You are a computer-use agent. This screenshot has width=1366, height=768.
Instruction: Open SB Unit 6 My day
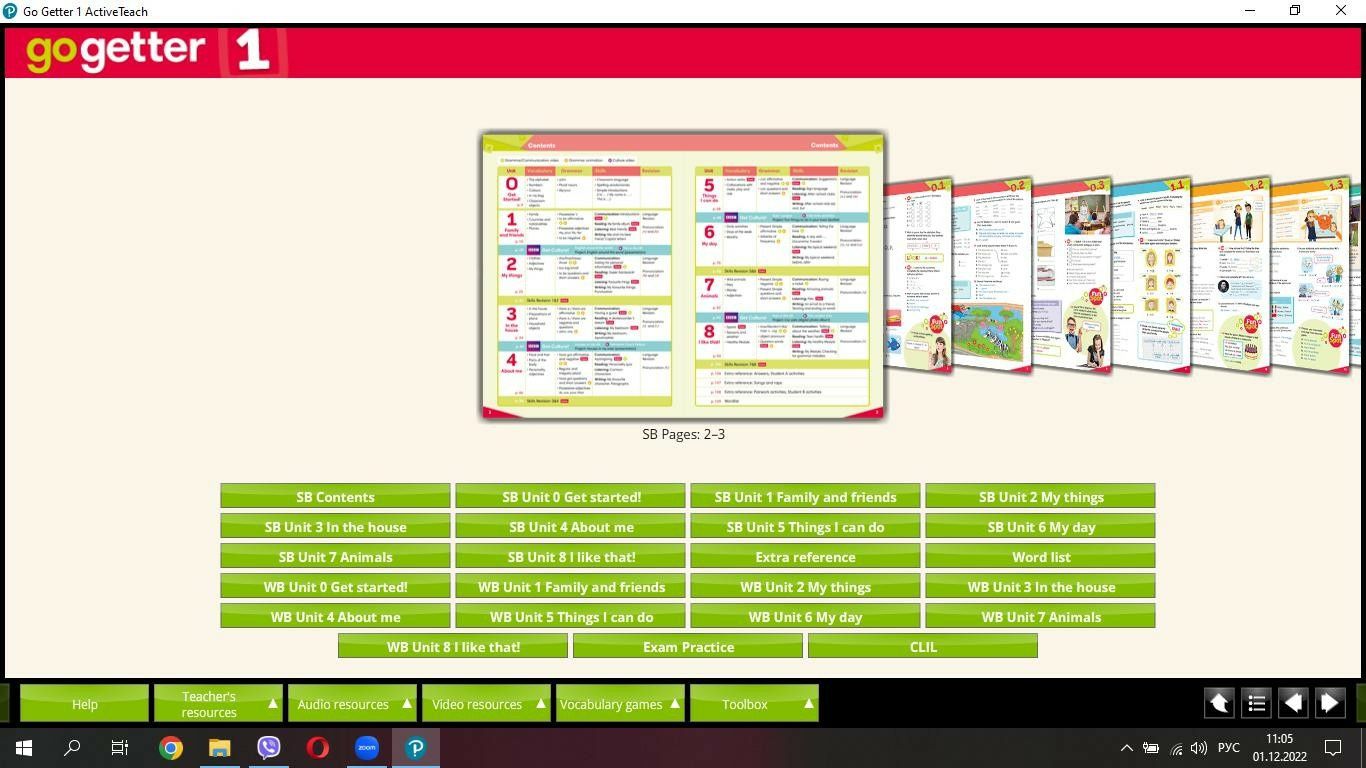pos(1041,526)
